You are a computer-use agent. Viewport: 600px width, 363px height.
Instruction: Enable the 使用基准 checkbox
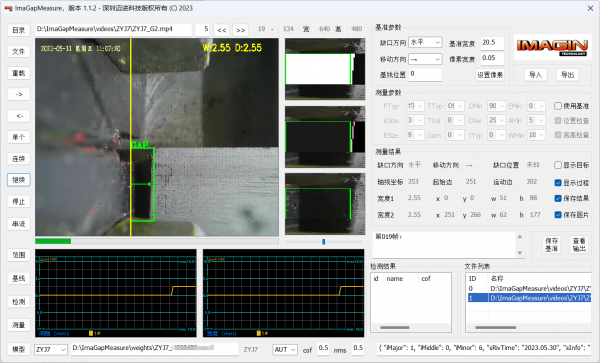(558, 106)
